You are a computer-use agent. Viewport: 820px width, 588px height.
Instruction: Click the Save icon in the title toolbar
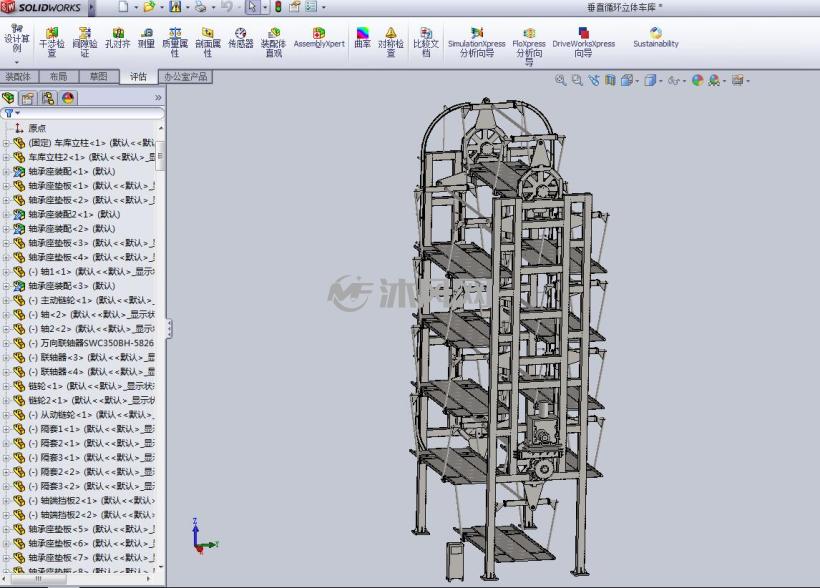(175, 7)
